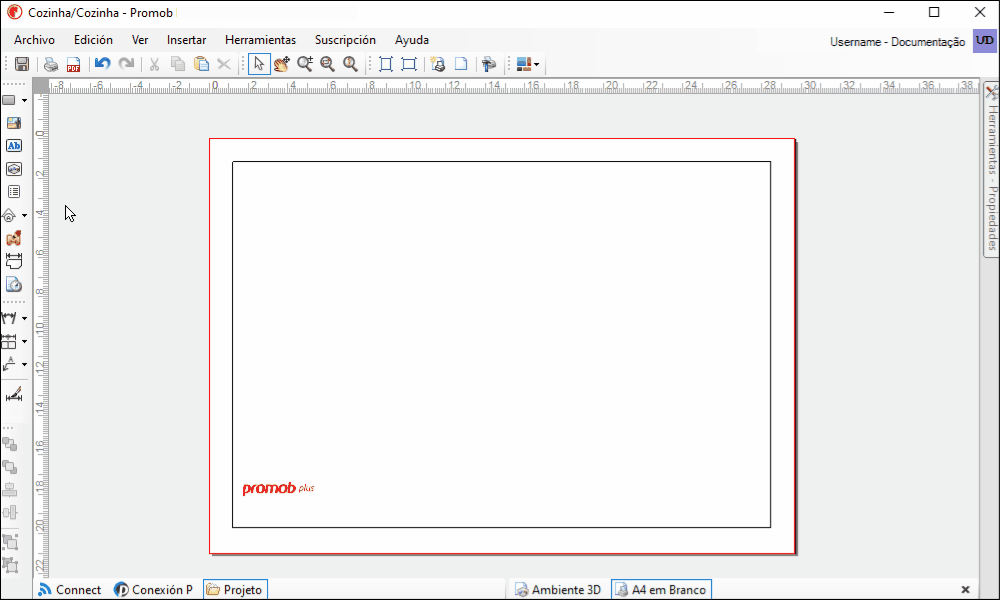Viewport: 1000px width, 600px height.
Task: Open the Ayuda menu
Action: 411,40
